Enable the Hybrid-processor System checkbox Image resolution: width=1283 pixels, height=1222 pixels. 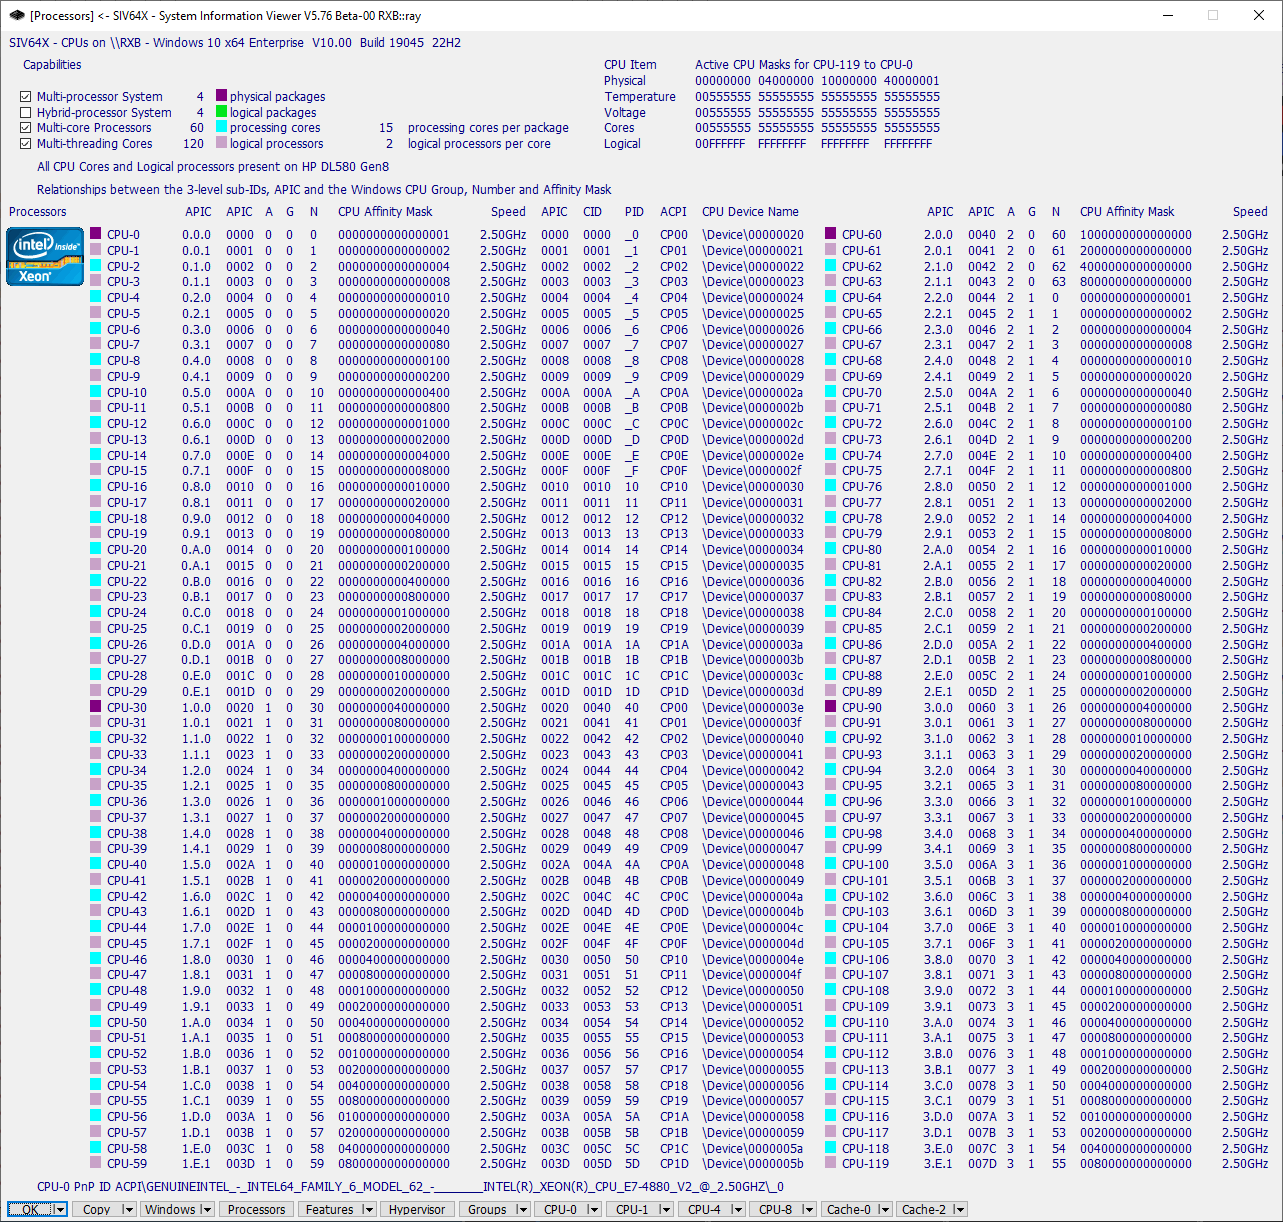pyautogui.click(x=26, y=113)
